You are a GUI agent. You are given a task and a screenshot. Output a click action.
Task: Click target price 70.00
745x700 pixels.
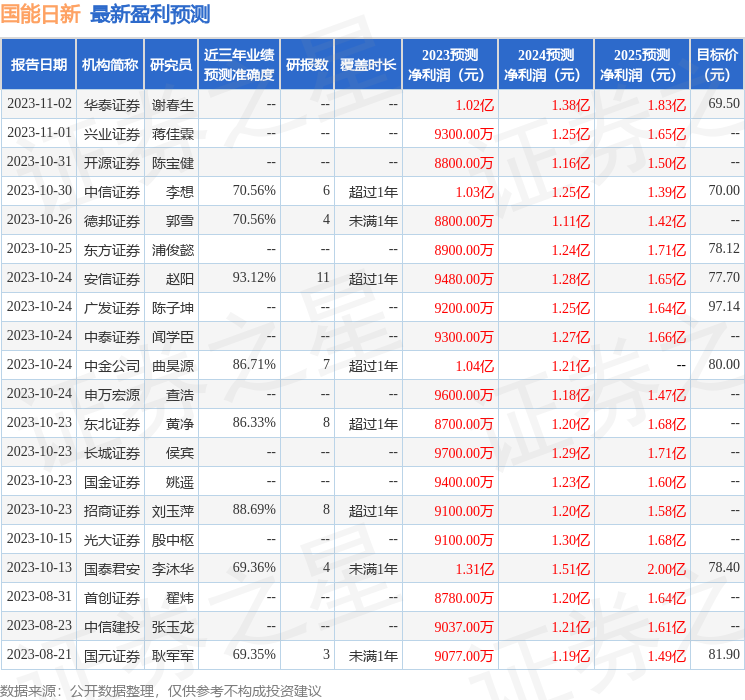point(724,191)
